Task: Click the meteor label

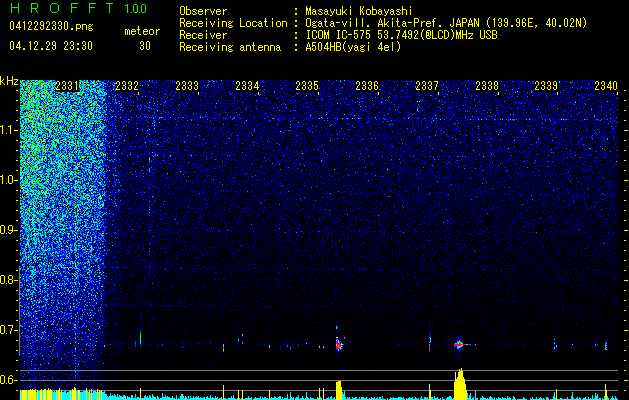Action: point(142,32)
